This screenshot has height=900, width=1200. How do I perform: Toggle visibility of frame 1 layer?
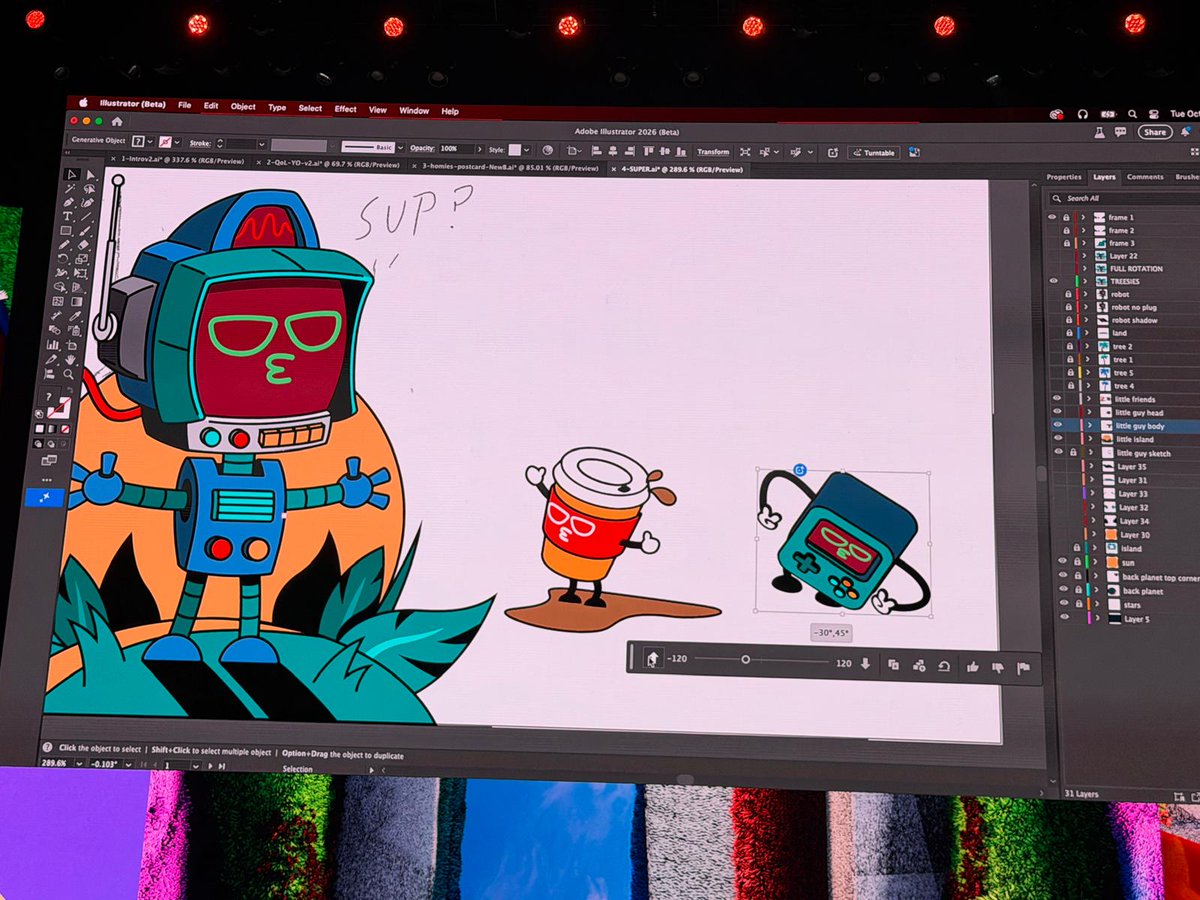coord(1053,216)
